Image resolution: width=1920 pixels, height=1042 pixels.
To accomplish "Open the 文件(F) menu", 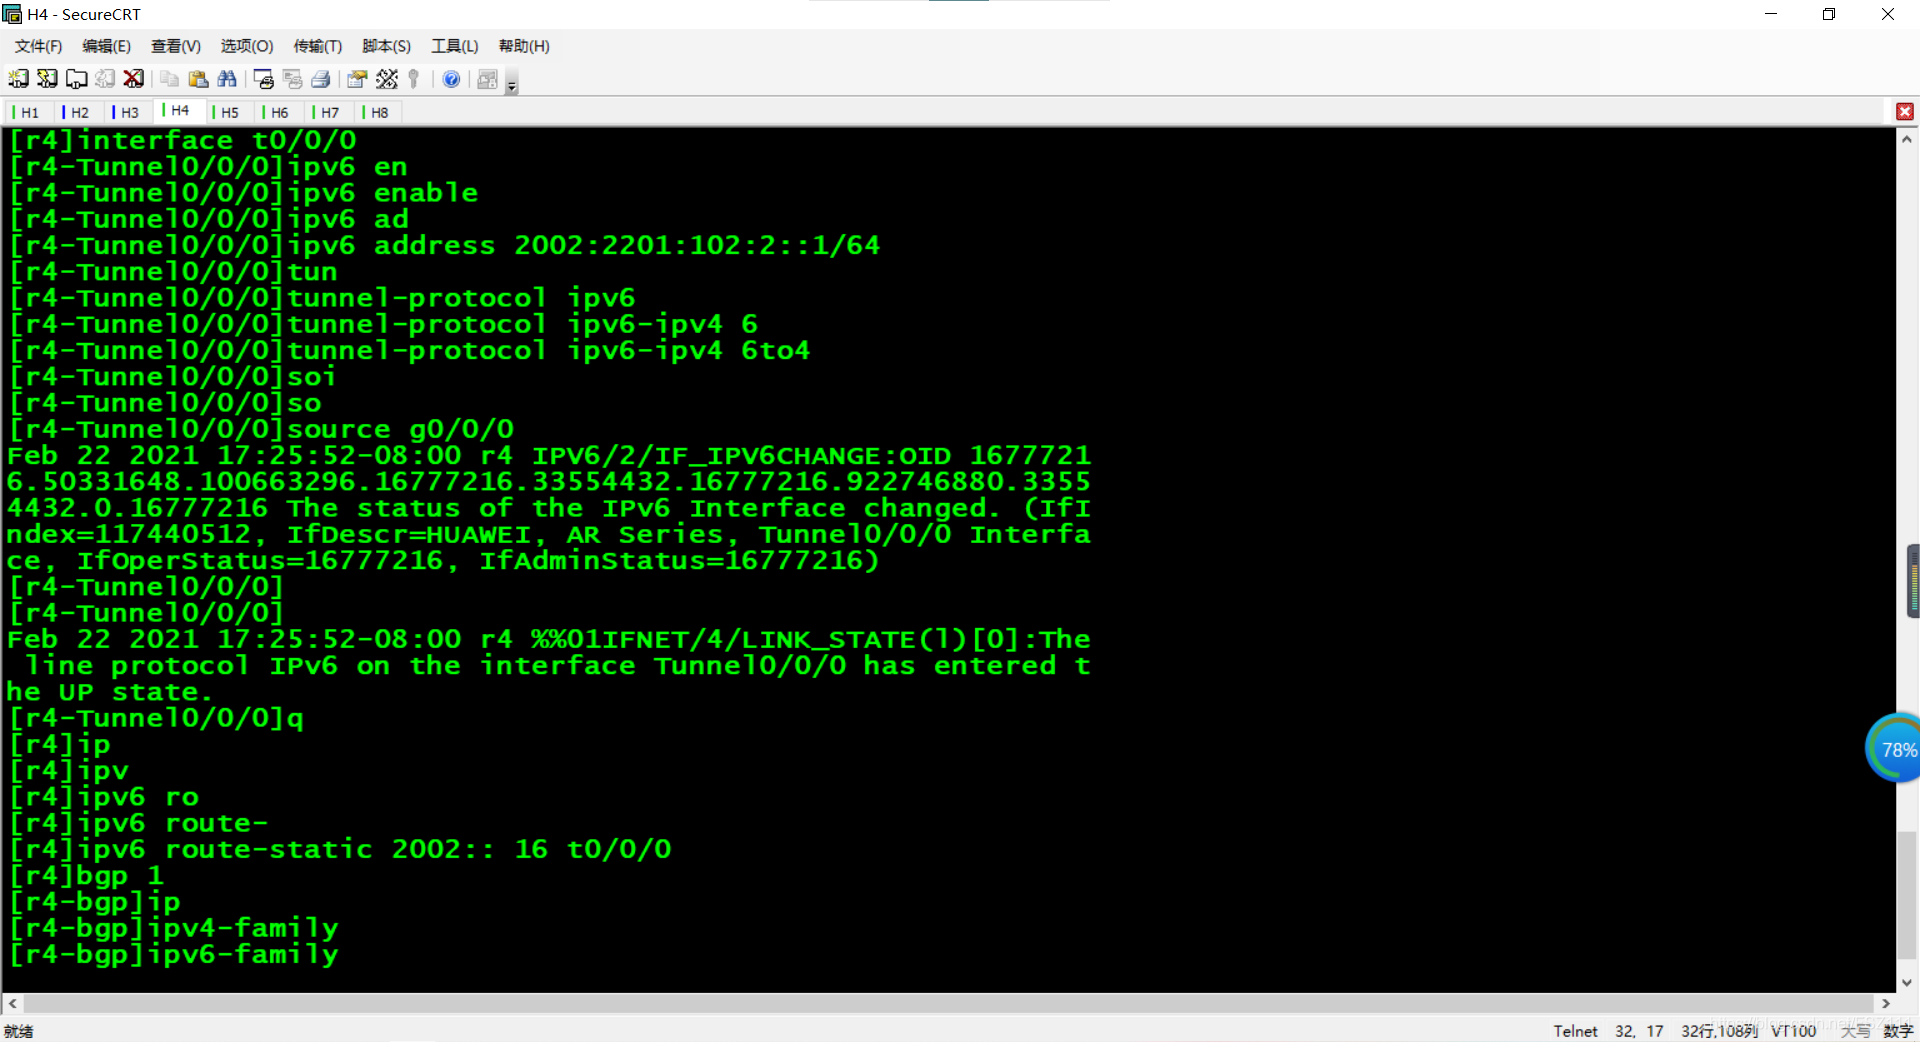I will tap(38, 46).
